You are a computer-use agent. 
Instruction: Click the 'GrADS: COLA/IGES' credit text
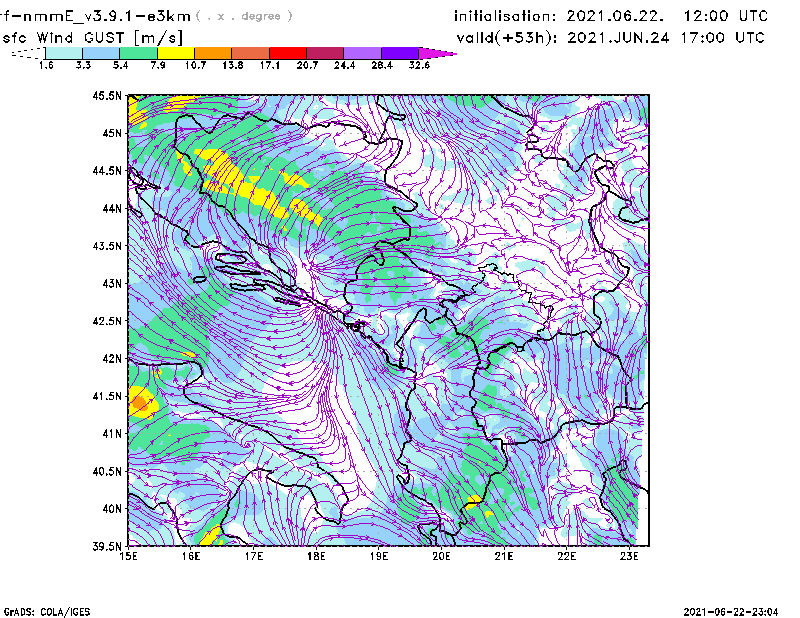coord(46,612)
